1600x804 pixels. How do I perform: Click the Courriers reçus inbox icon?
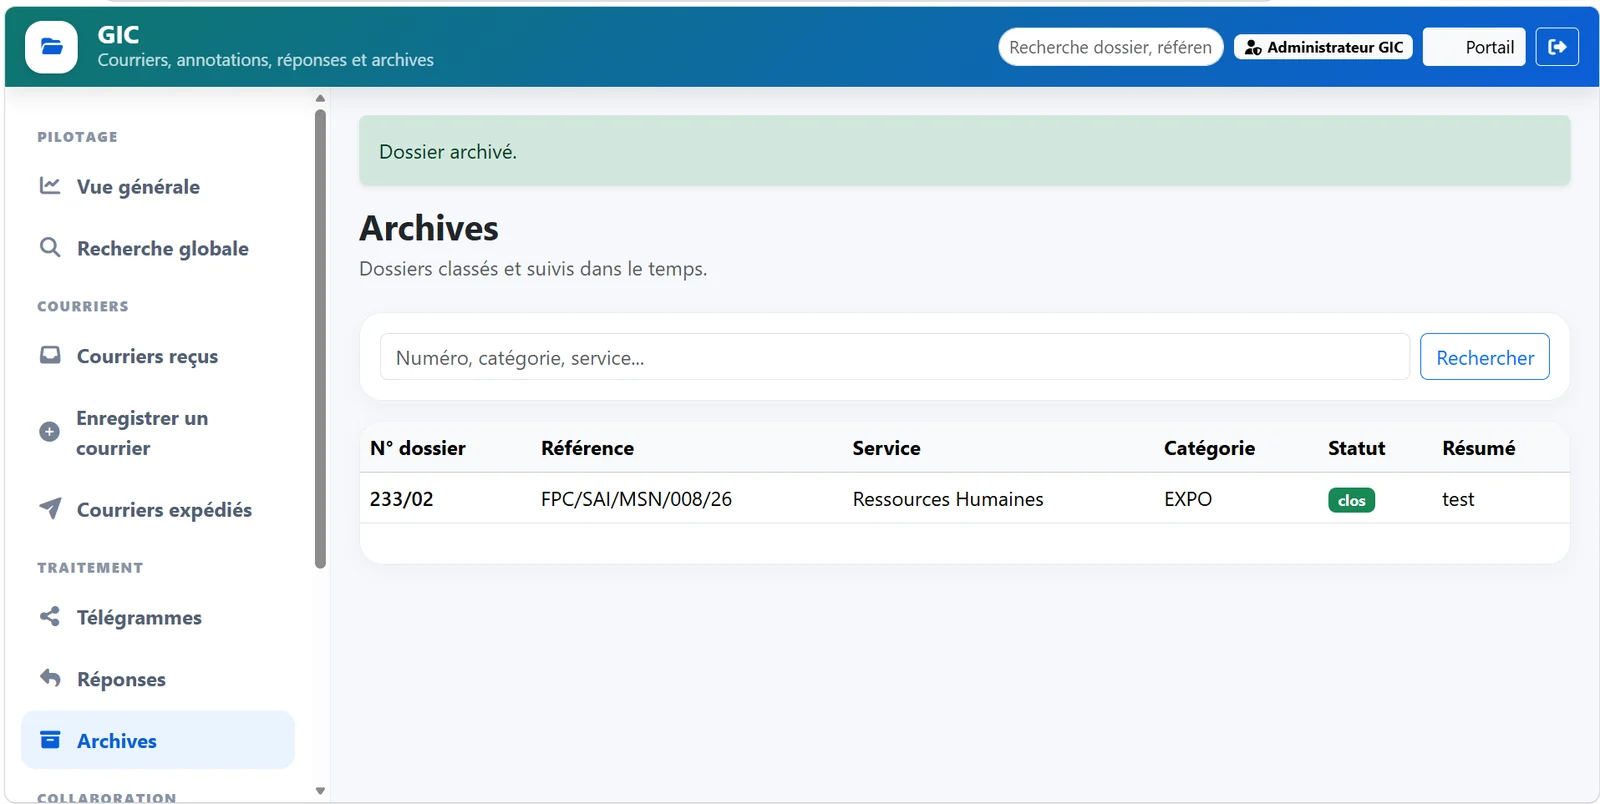click(50, 355)
